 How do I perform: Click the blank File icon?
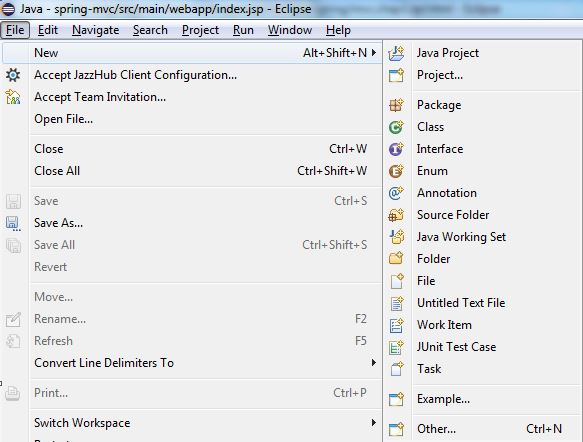397,281
